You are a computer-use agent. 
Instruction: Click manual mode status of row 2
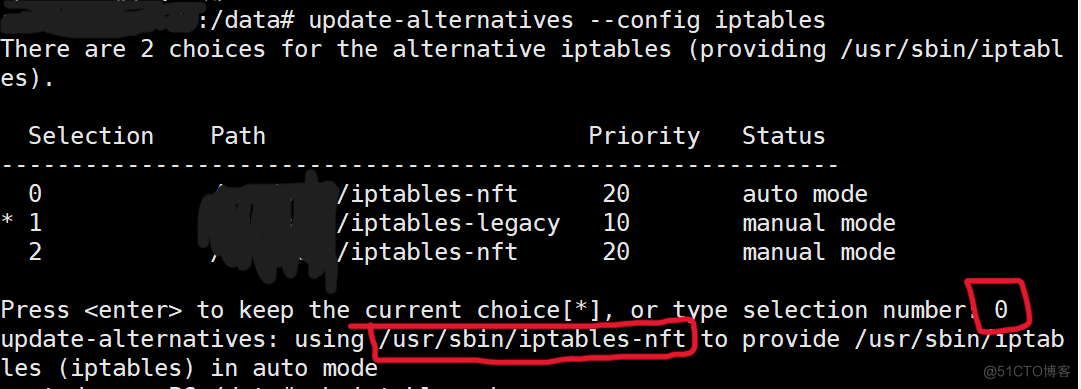(x=818, y=252)
